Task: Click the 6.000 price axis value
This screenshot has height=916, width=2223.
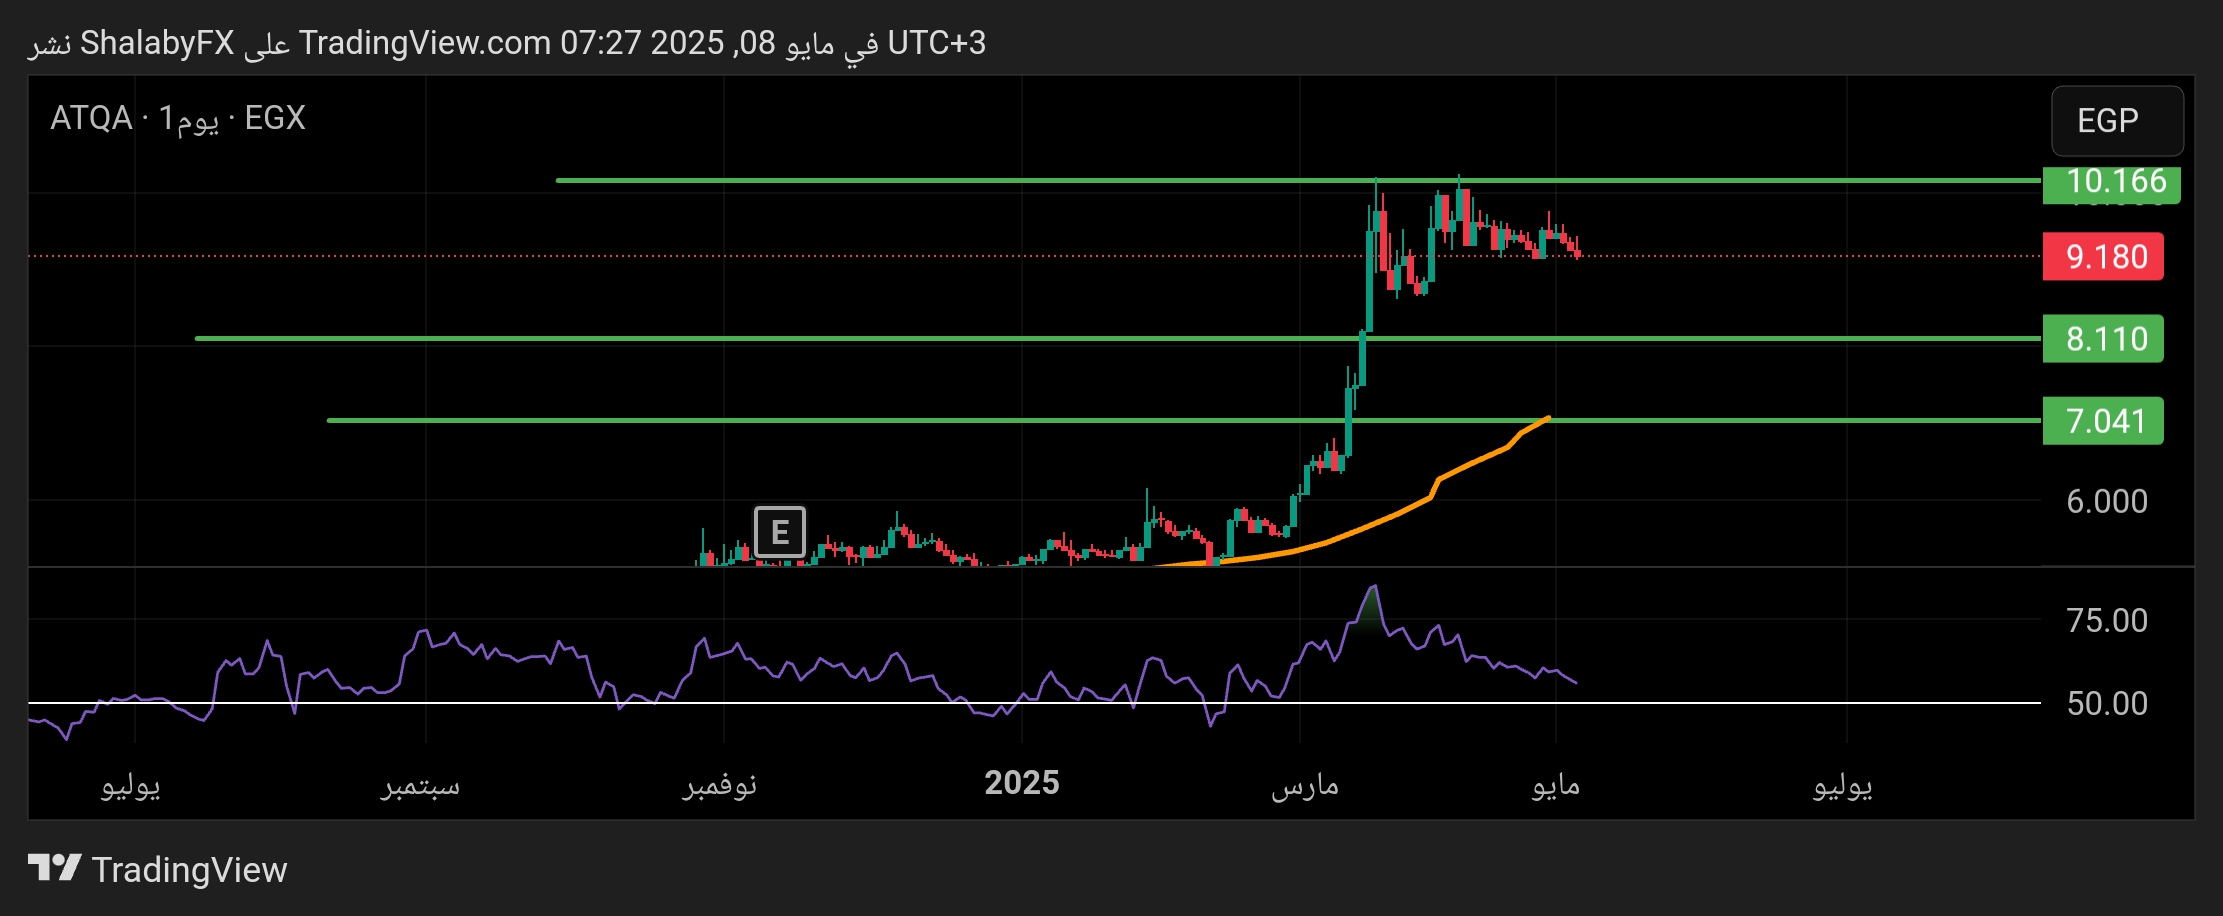Action: click(2107, 501)
